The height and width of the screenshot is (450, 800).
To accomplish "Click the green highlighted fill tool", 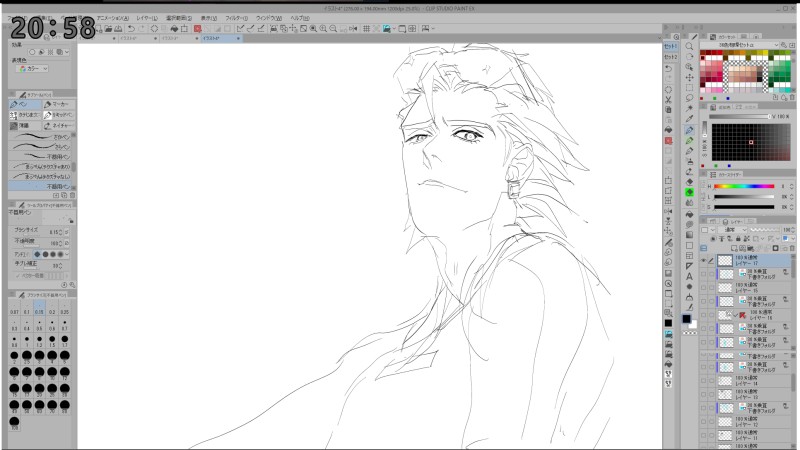I will coord(690,191).
